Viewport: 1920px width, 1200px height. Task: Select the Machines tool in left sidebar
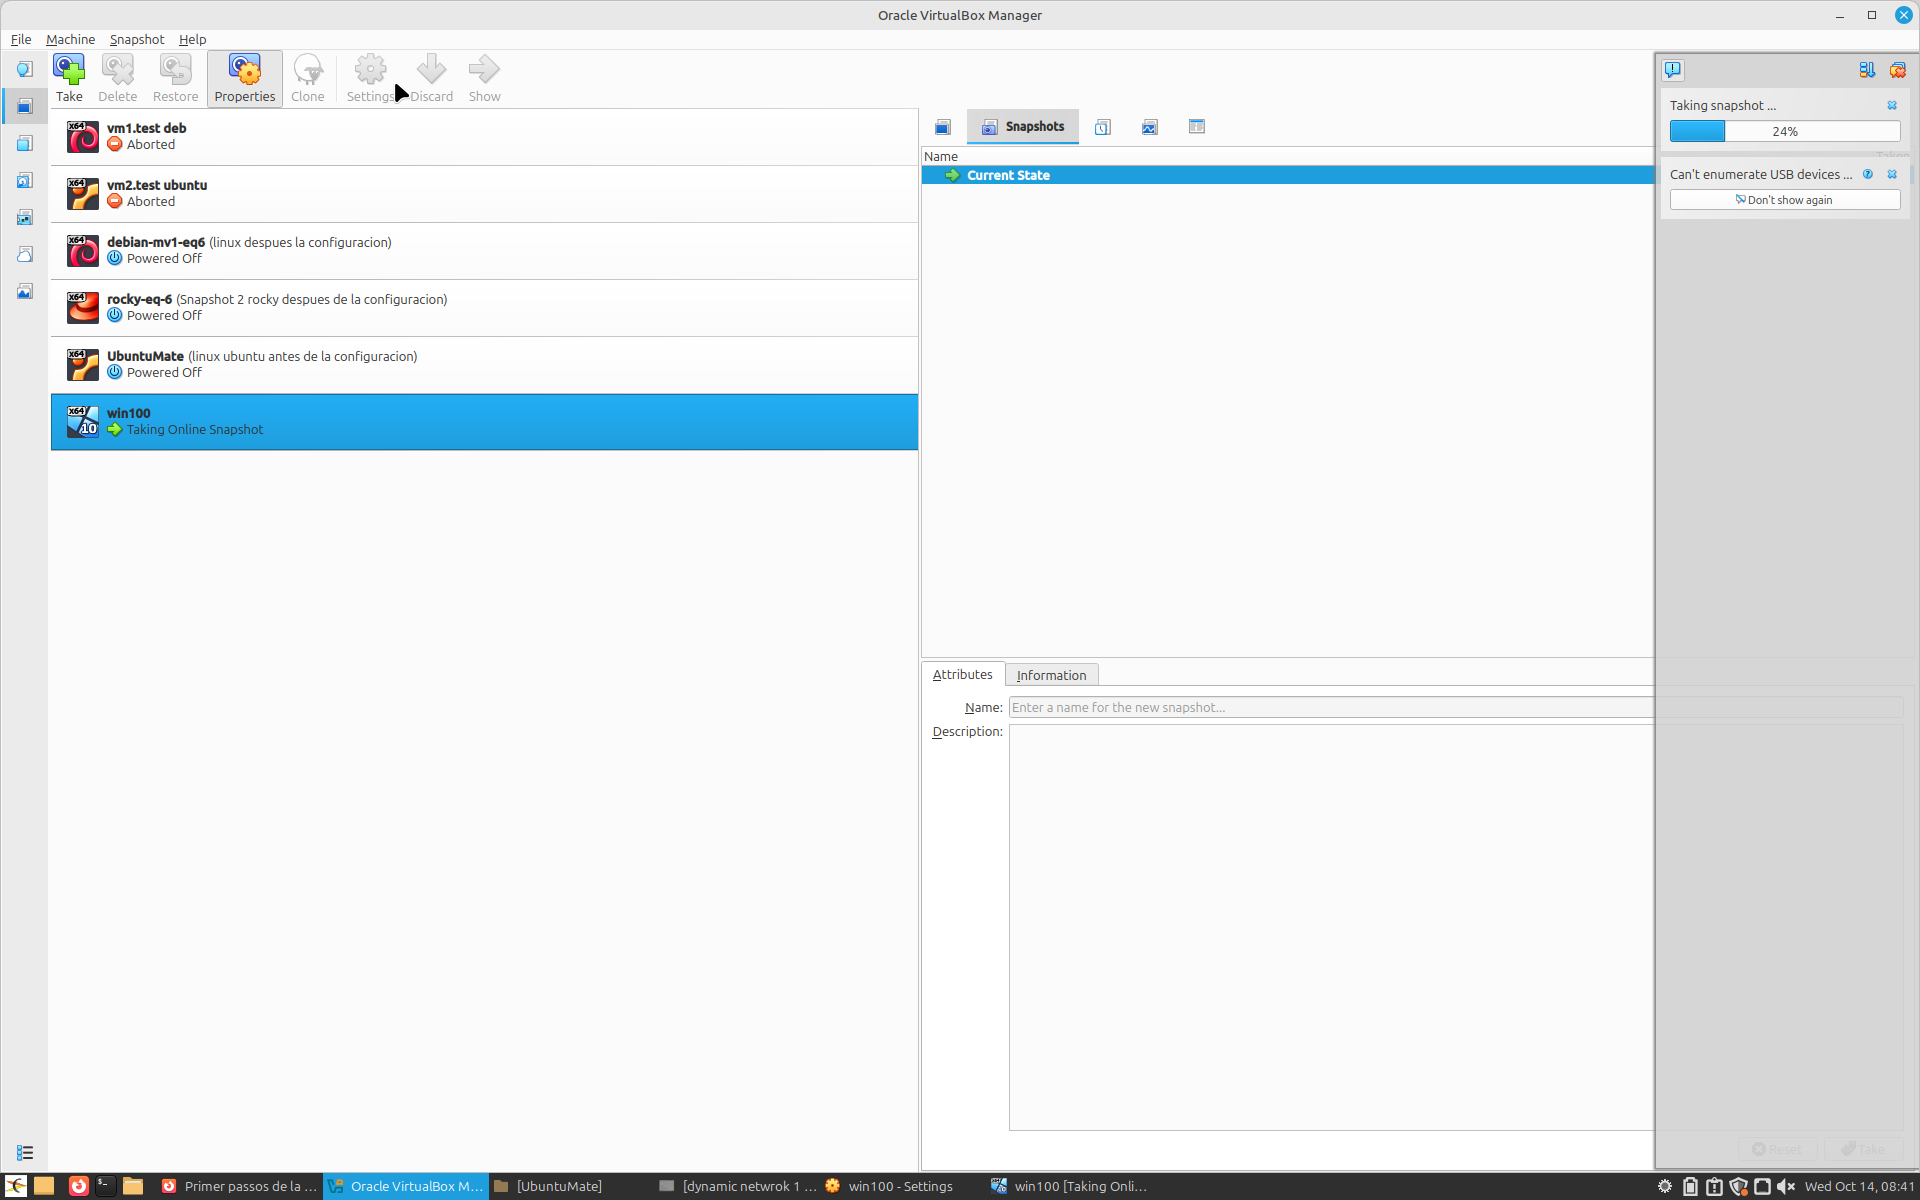(x=25, y=106)
